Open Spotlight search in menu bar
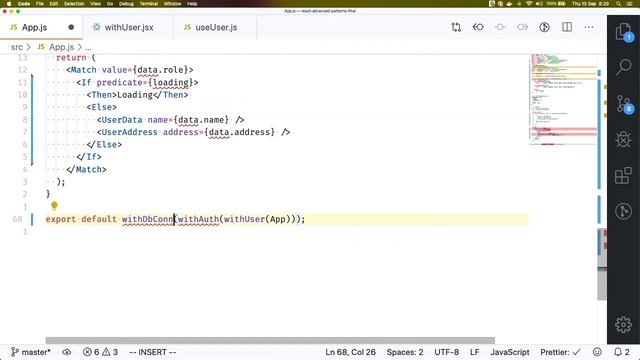 (619, 4)
